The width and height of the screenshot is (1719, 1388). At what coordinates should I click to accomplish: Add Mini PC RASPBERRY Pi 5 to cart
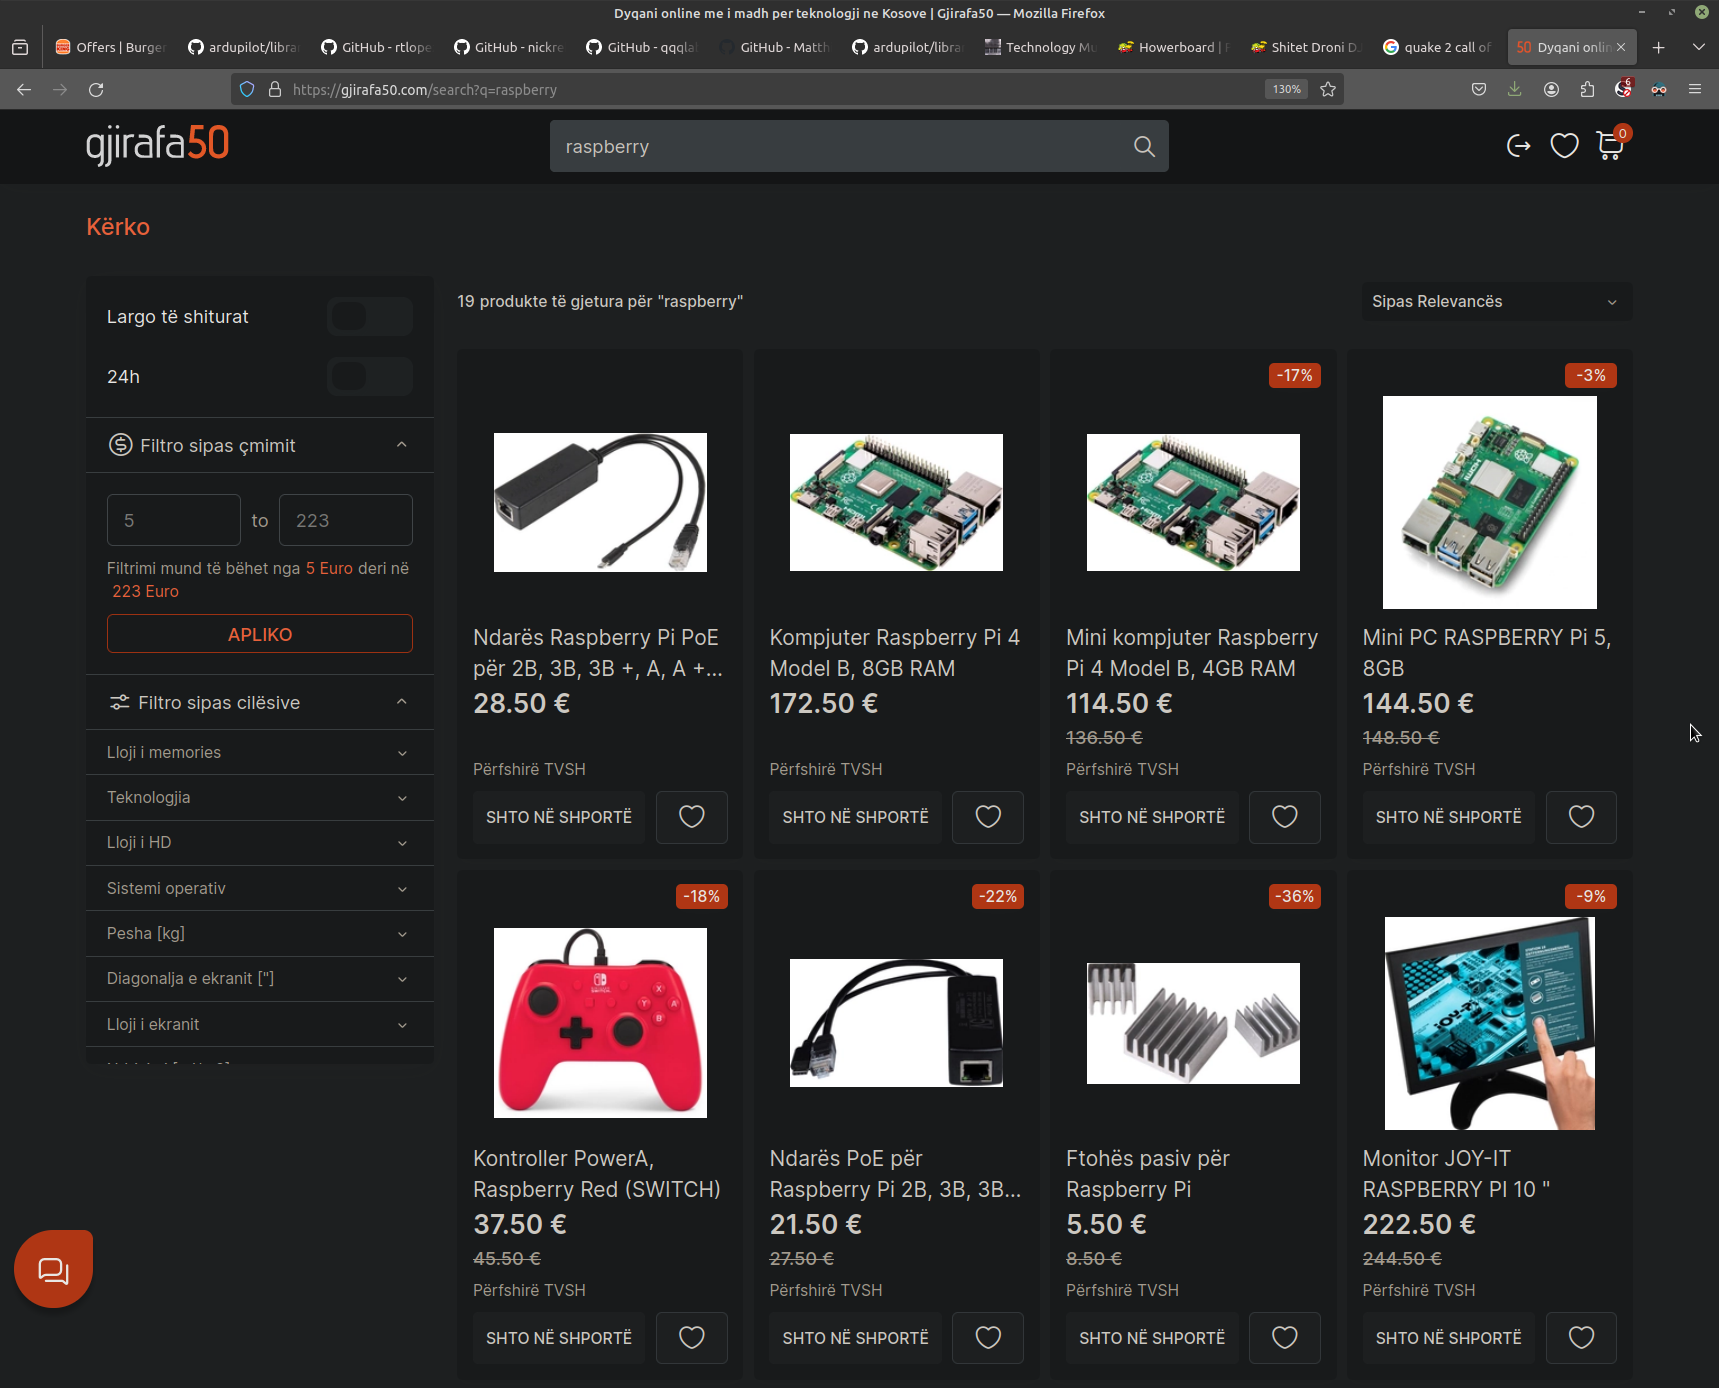tap(1448, 817)
